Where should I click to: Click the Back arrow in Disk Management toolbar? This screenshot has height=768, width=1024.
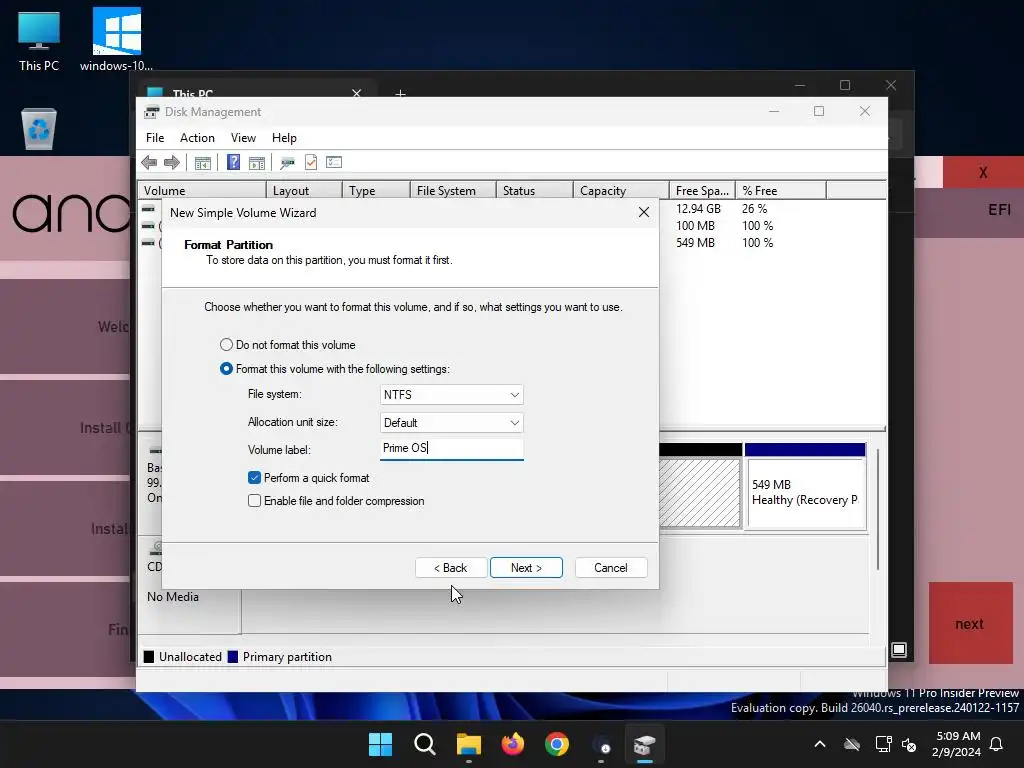click(149, 163)
